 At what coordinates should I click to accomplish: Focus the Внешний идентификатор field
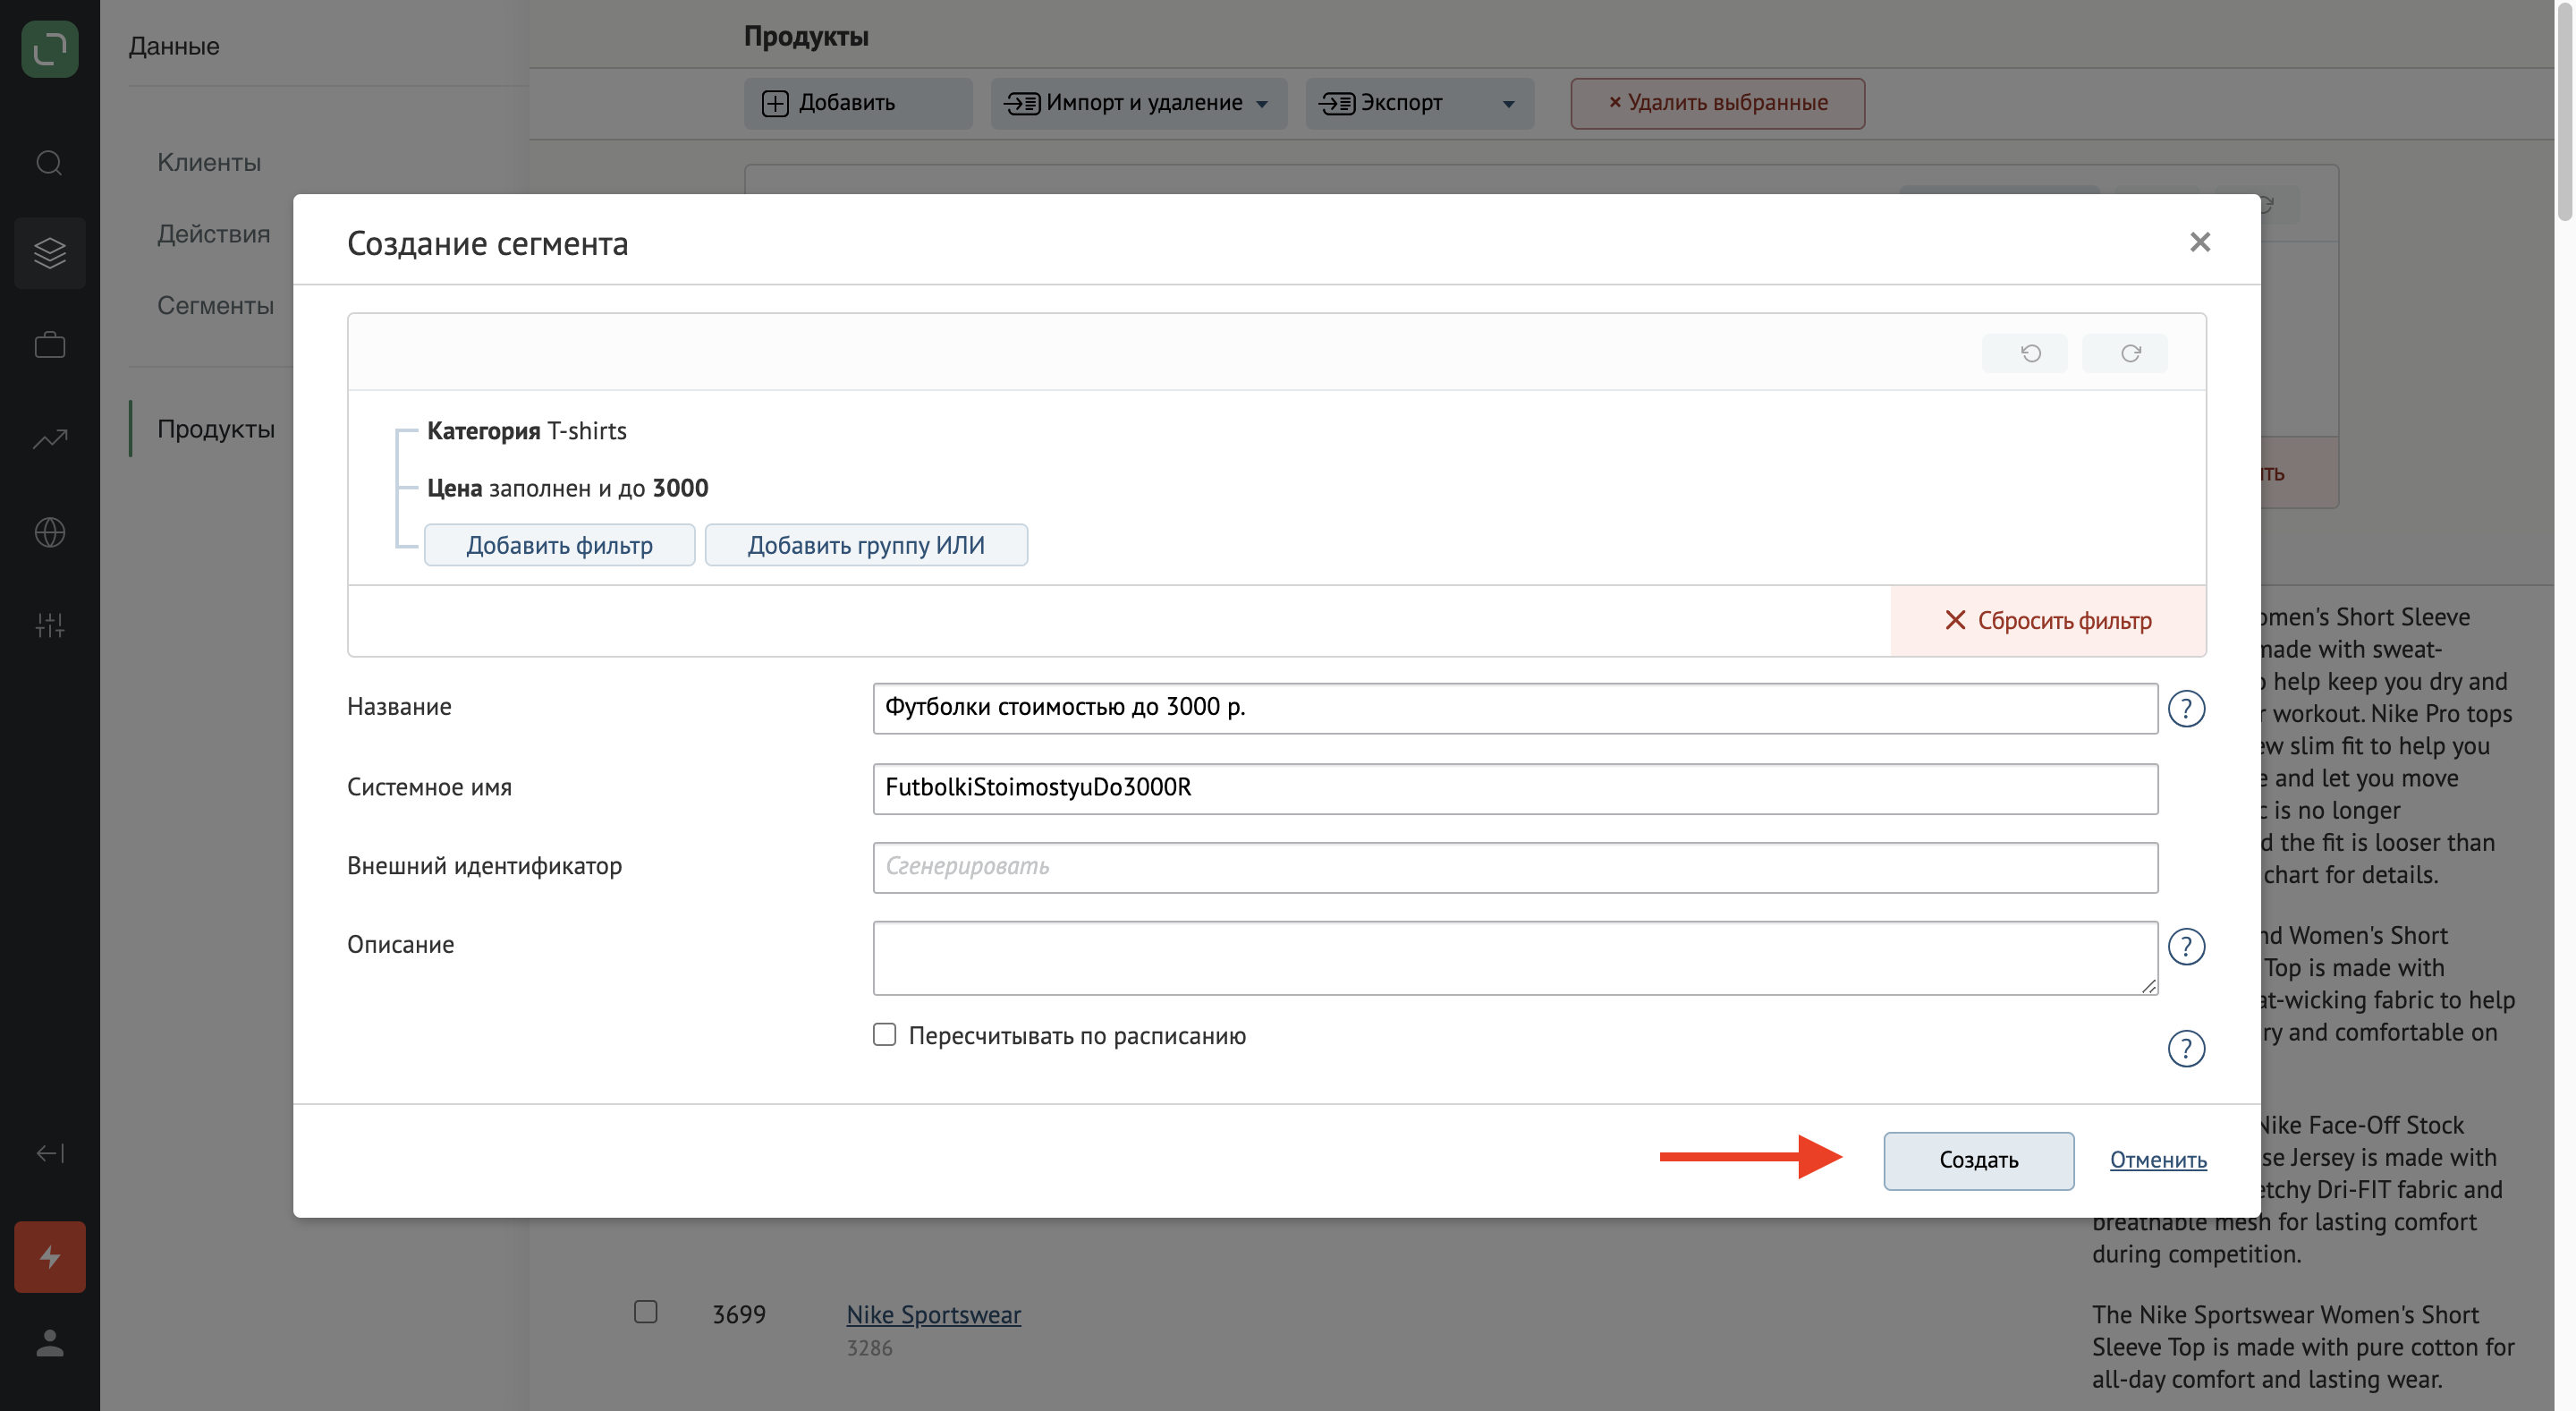(x=1515, y=867)
